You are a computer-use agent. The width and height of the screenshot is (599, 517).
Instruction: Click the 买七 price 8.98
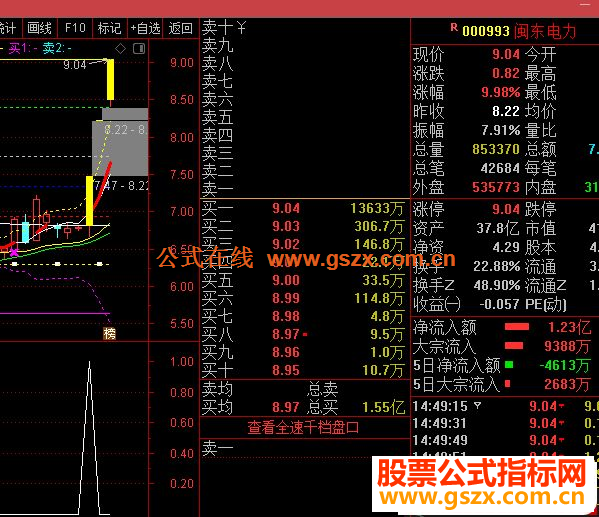(x=286, y=316)
